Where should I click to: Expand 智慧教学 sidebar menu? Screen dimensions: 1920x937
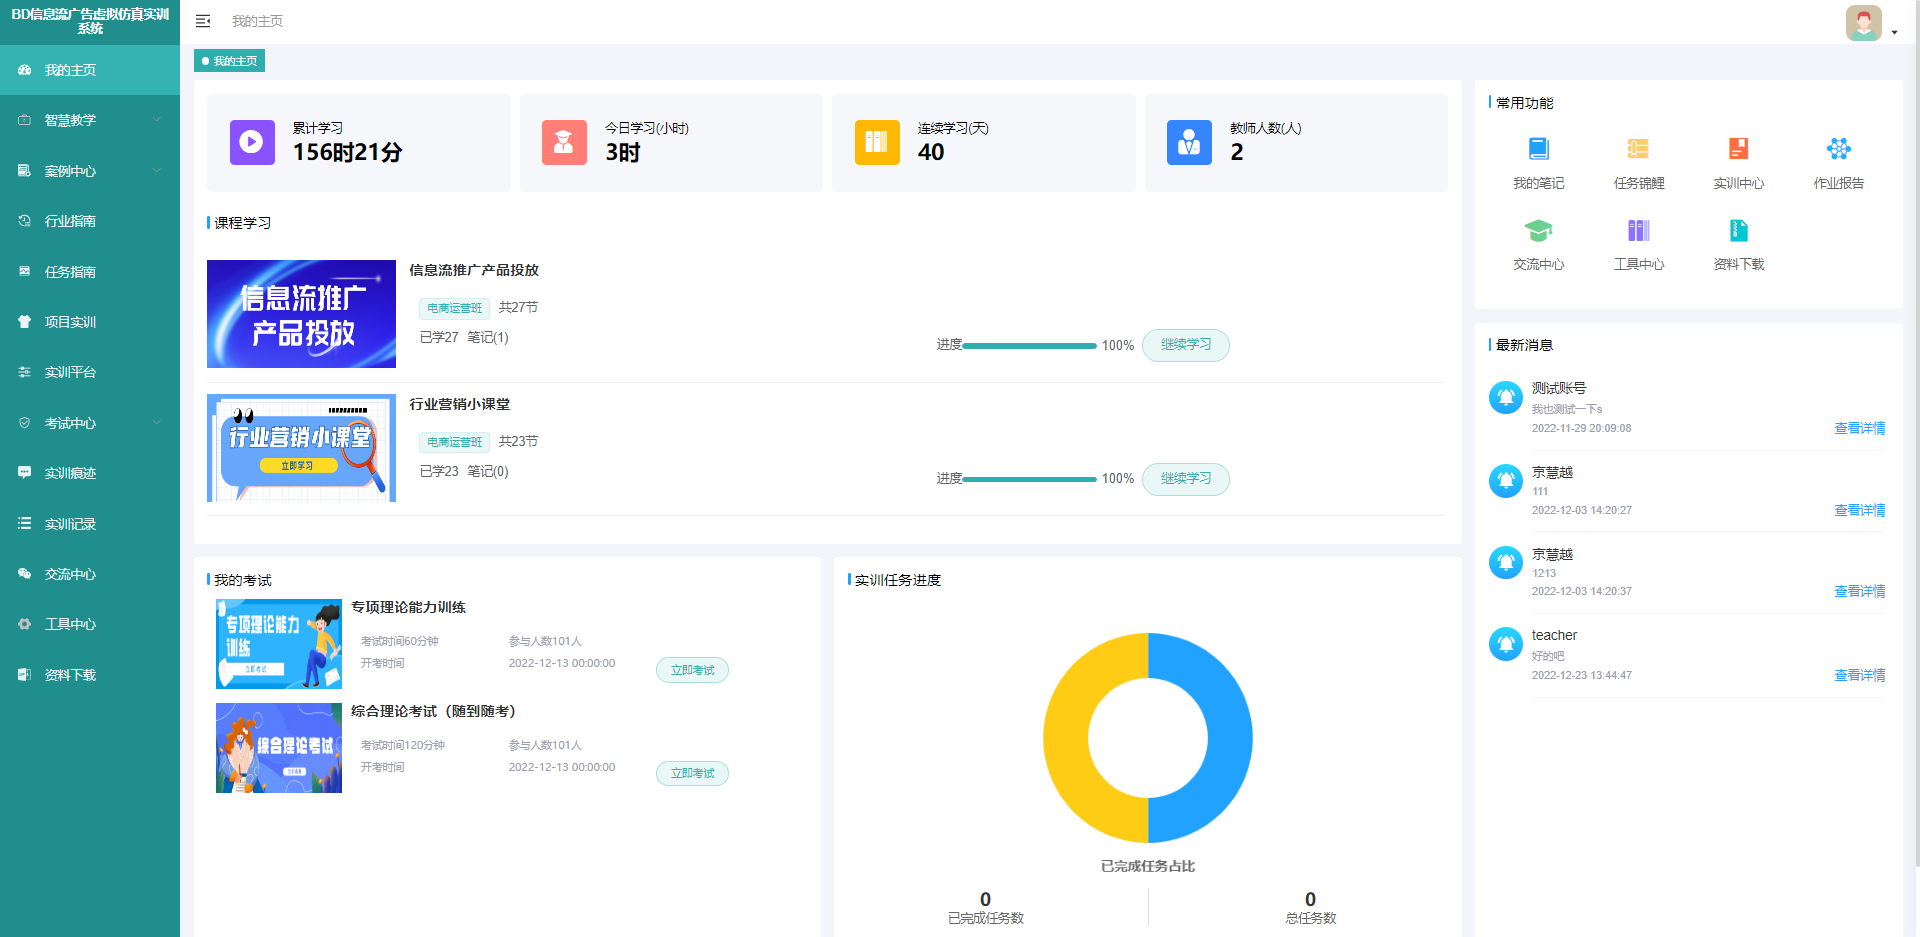tap(90, 120)
